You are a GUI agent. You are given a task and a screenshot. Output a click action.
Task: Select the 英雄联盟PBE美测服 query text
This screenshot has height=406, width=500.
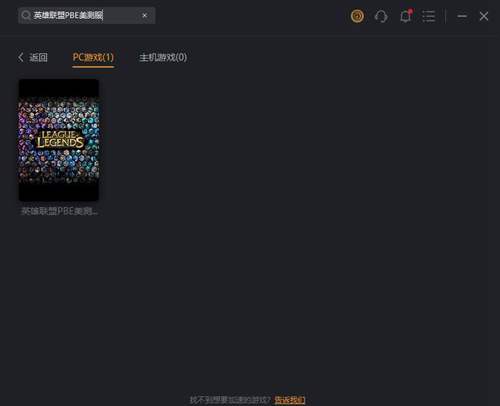[68, 15]
